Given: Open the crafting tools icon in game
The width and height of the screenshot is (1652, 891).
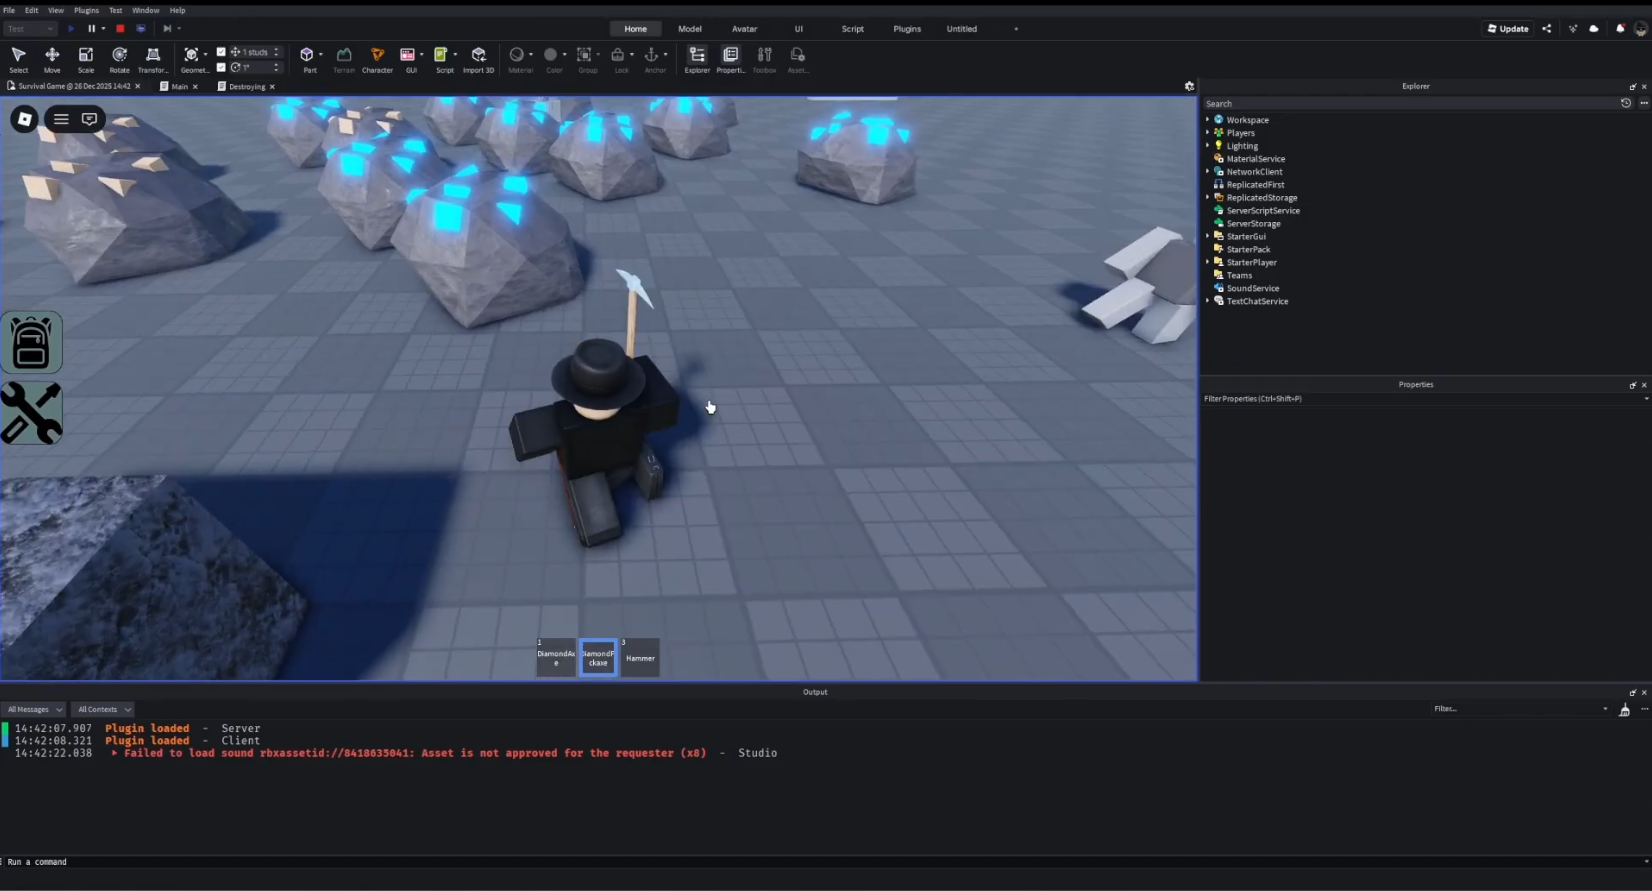Looking at the screenshot, I should (x=31, y=413).
